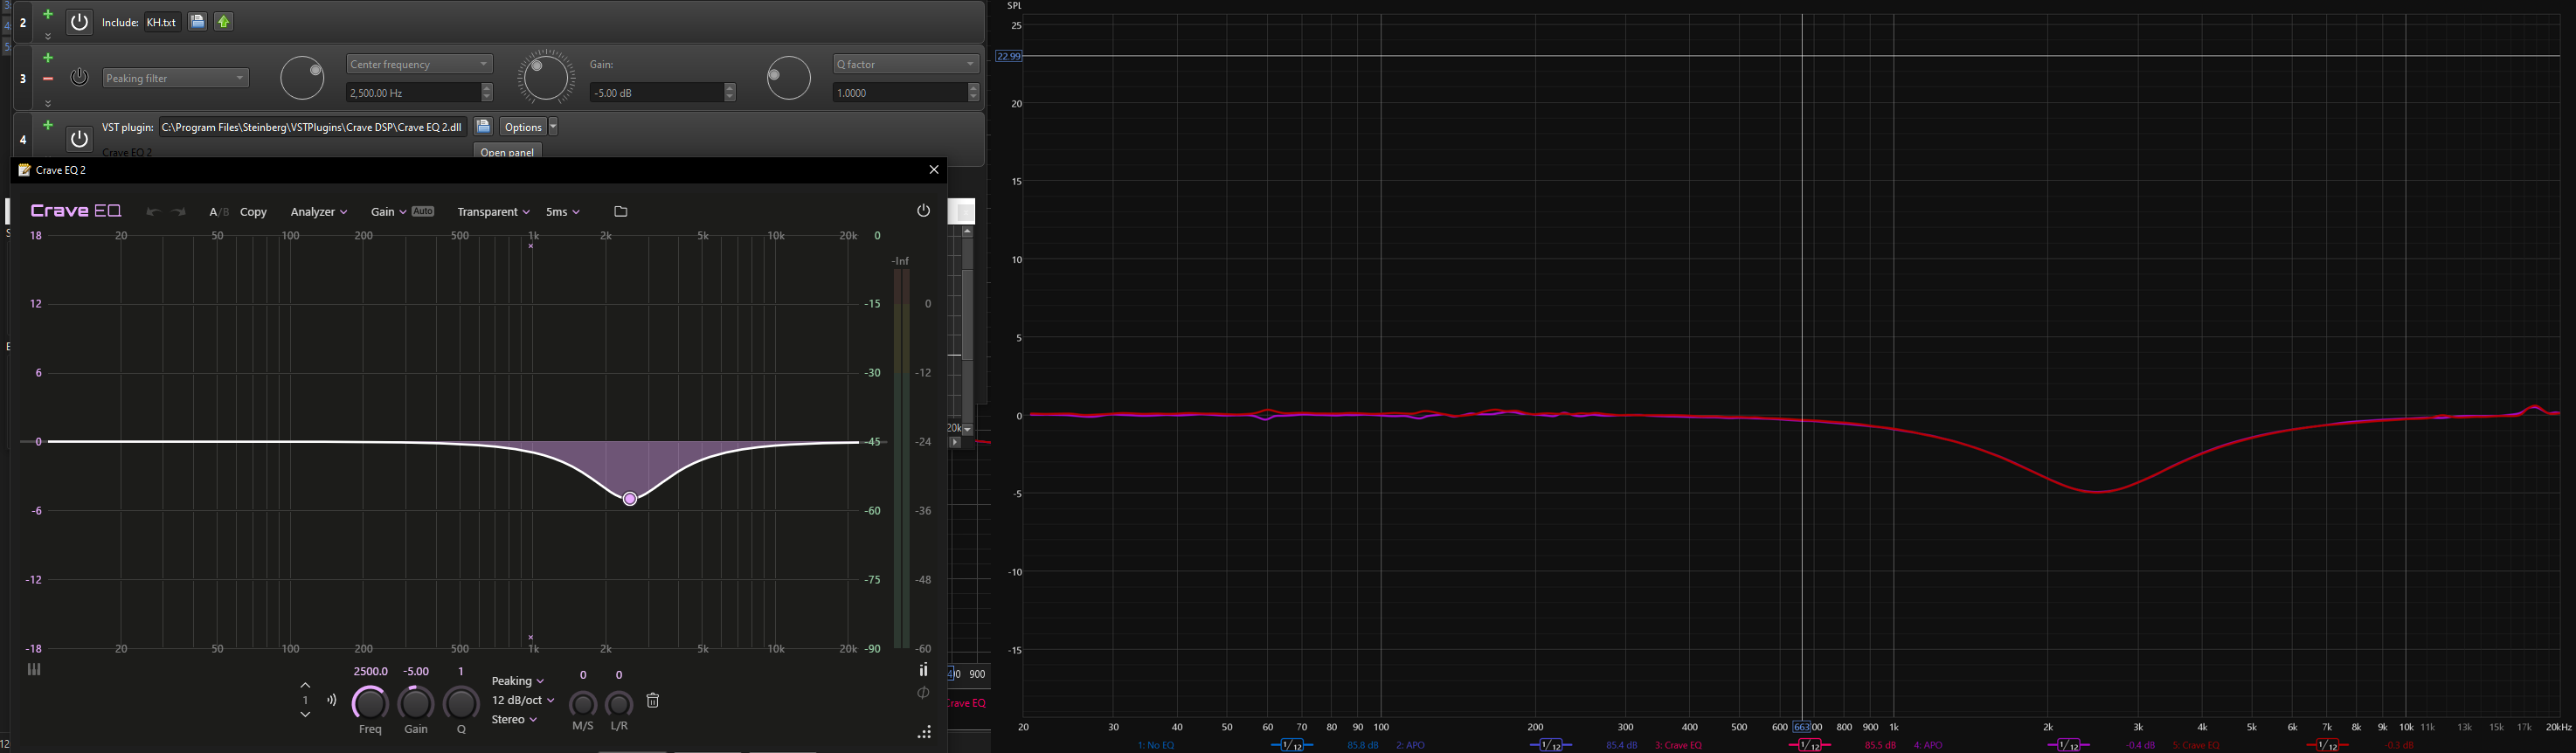Change band type Peaking dropdown

pos(517,681)
